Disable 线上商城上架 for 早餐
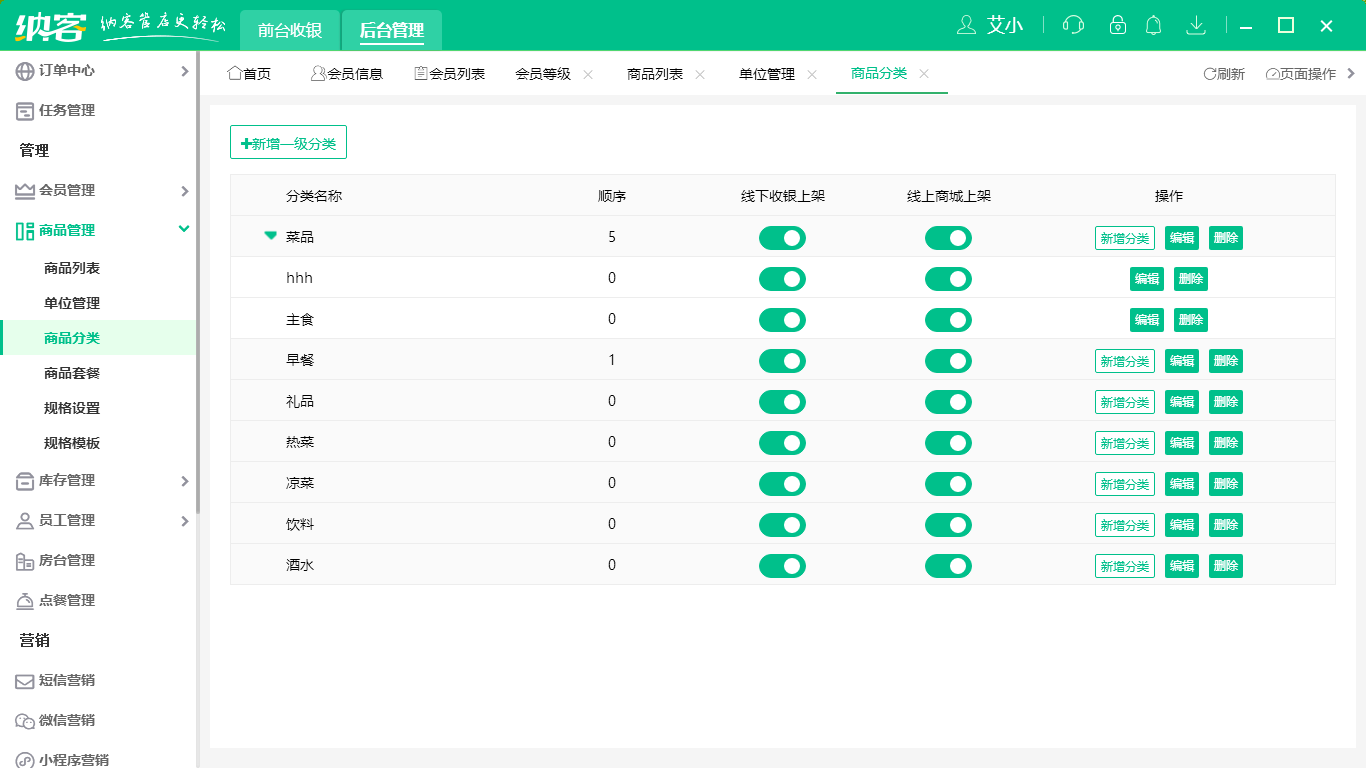The width and height of the screenshot is (1366, 768). pyautogui.click(x=948, y=361)
